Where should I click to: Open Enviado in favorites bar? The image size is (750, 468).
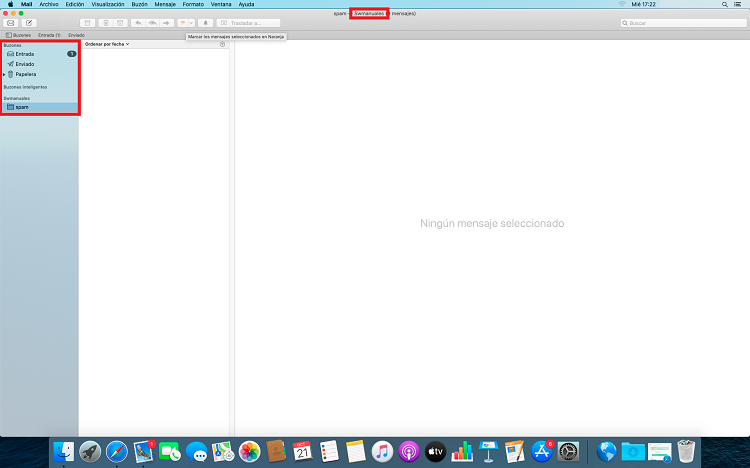pyautogui.click(x=77, y=35)
